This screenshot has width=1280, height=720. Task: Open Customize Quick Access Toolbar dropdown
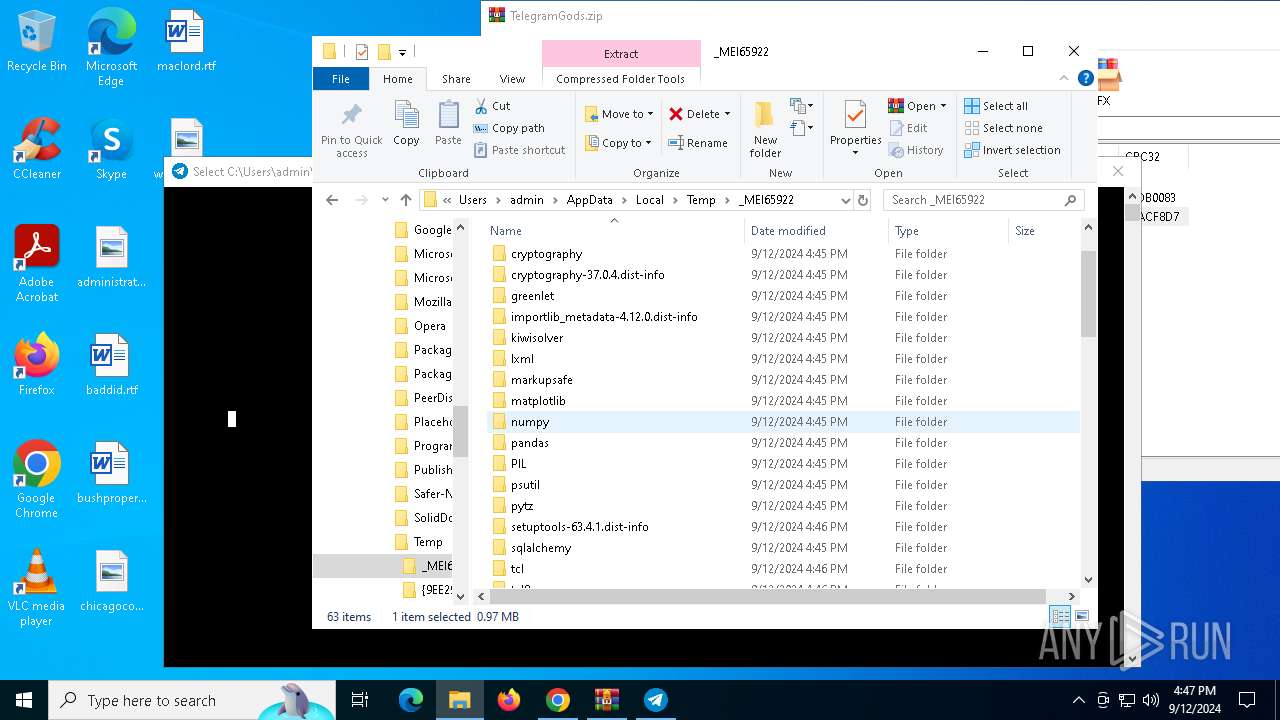click(x=402, y=52)
